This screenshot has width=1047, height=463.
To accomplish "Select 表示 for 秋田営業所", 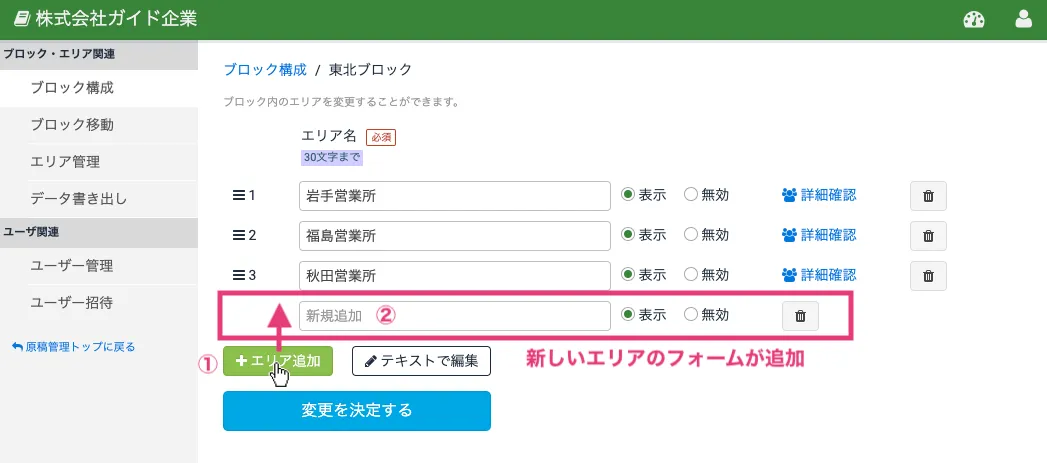I will pos(628,275).
